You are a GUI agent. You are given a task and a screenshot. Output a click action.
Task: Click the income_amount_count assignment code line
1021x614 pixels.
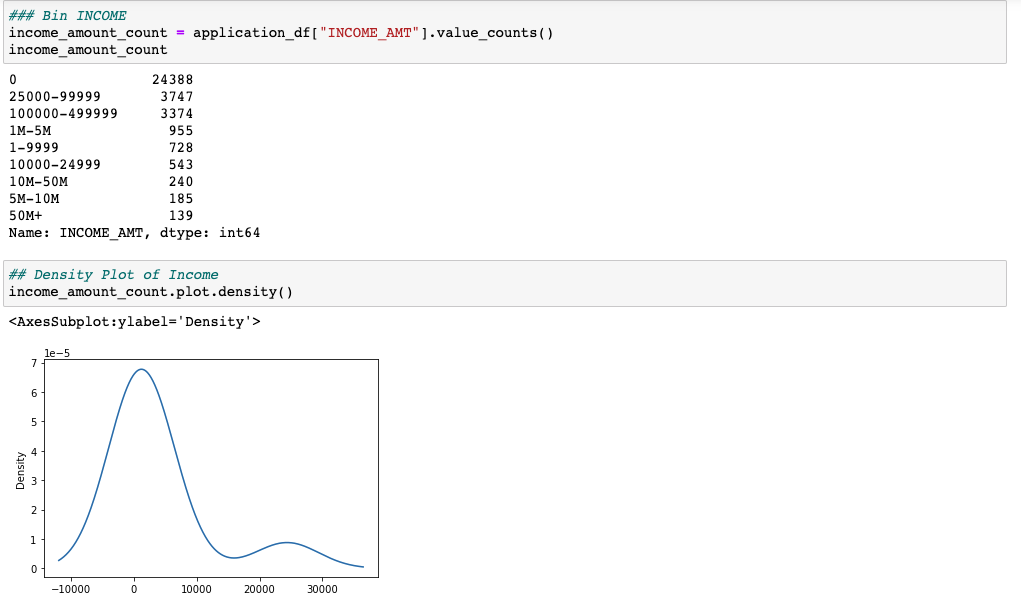(x=281, y=33)
